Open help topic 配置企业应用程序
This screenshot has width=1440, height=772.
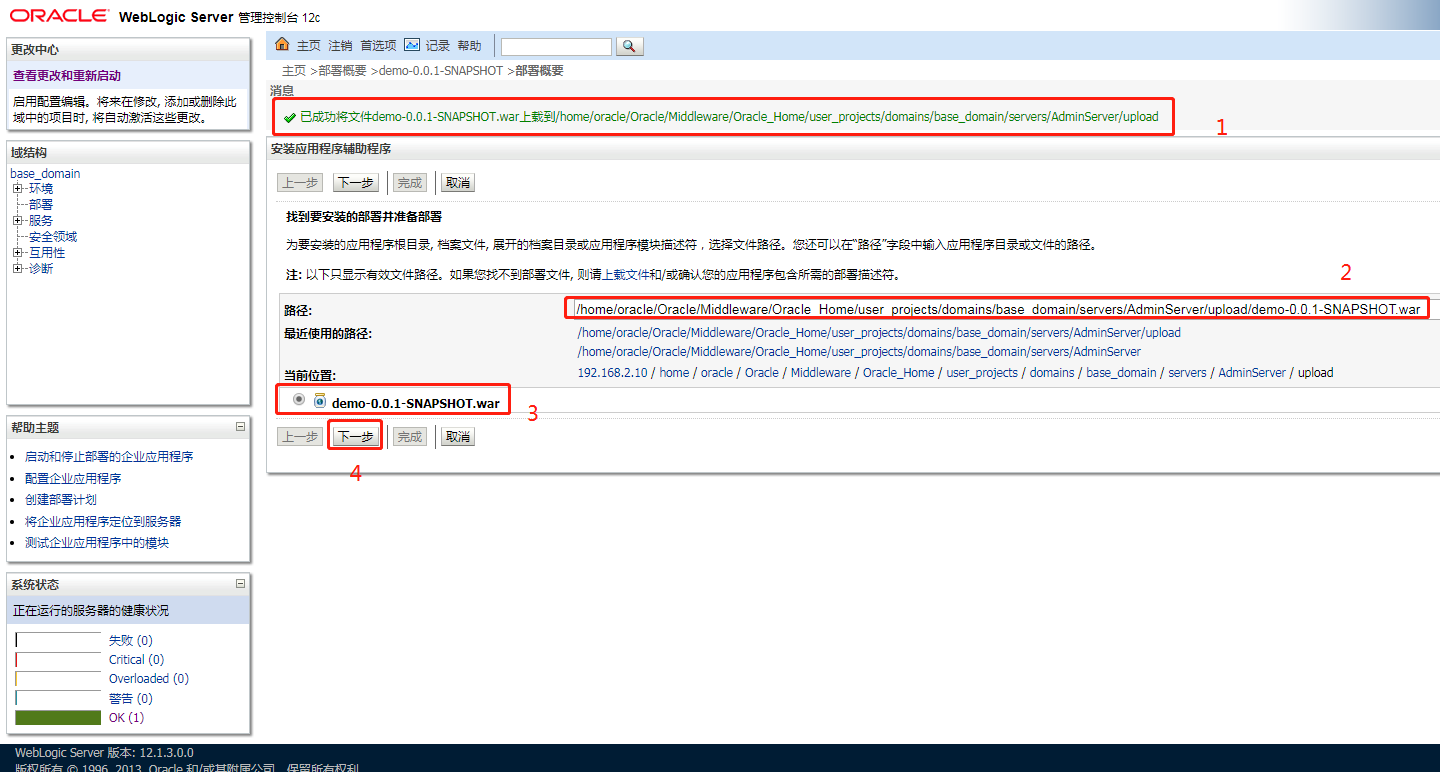[x=73, y=479]
